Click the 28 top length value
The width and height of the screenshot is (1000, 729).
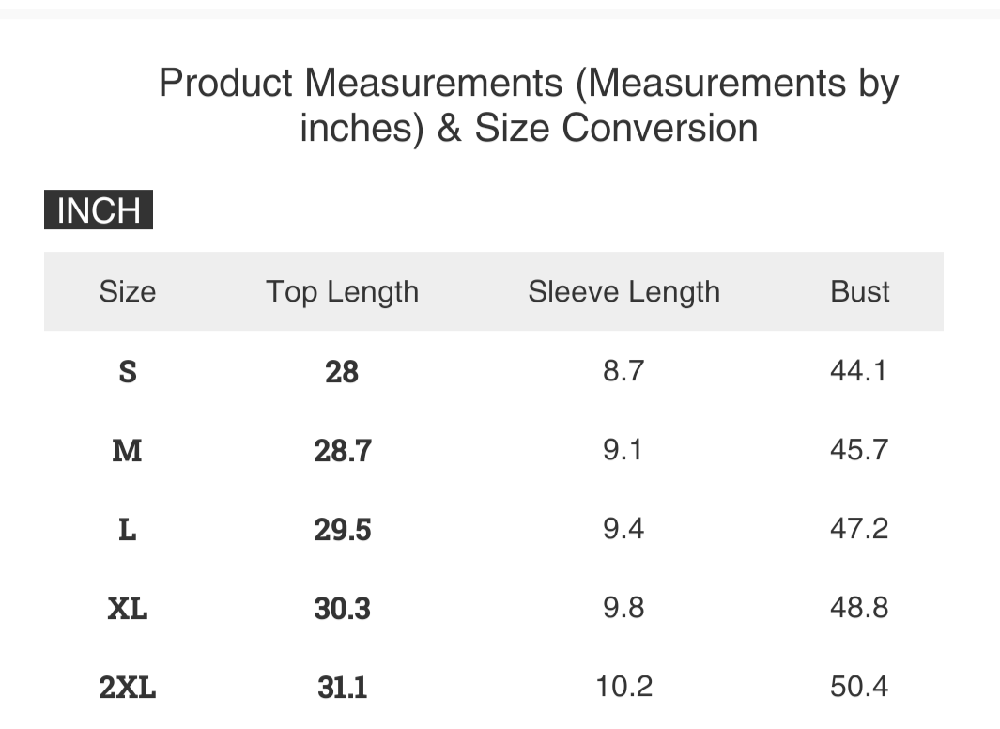click(x=342, y=372)
